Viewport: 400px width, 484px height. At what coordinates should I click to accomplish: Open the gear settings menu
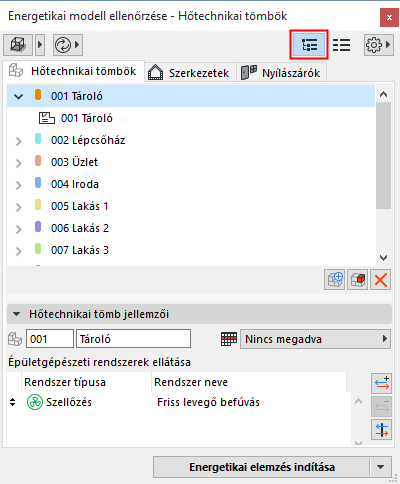(374, 45)
